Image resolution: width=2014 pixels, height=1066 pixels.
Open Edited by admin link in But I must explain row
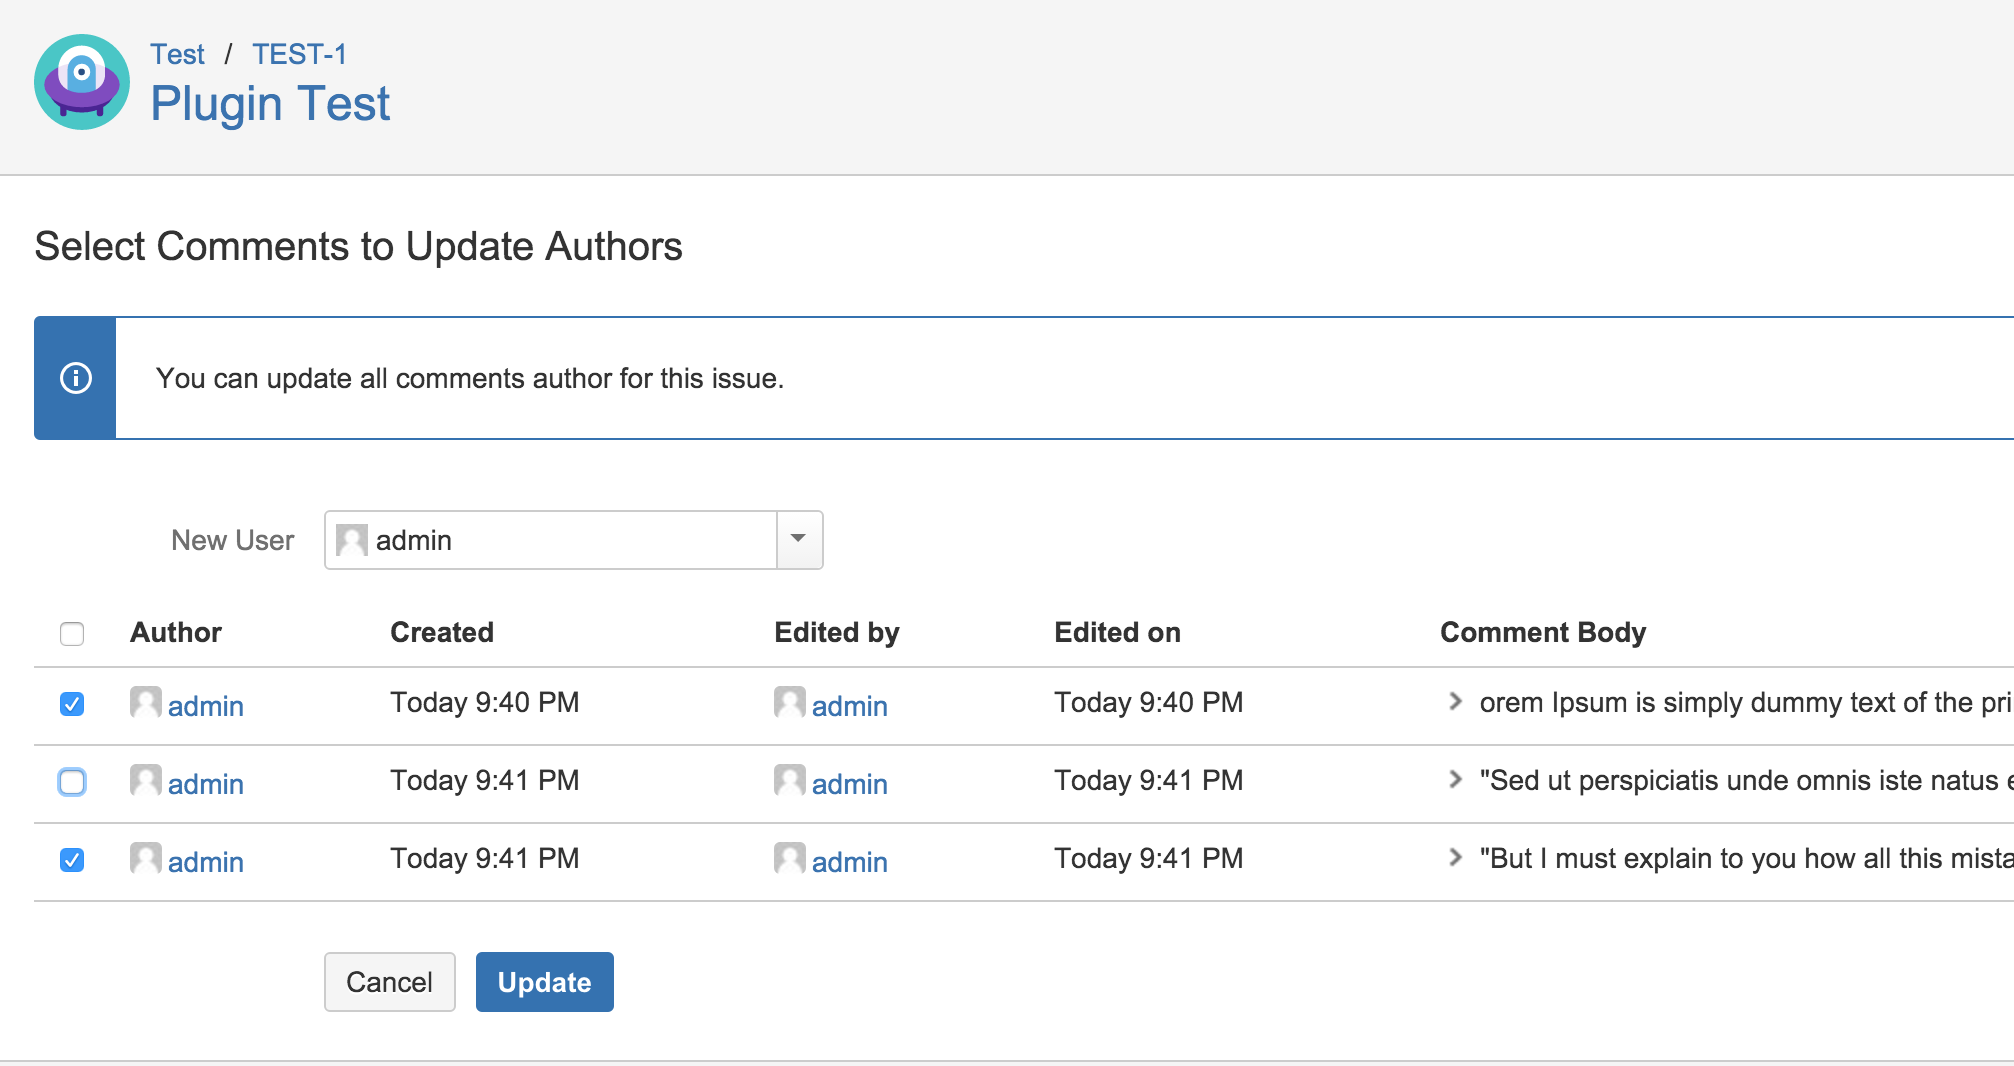(850, 862)
